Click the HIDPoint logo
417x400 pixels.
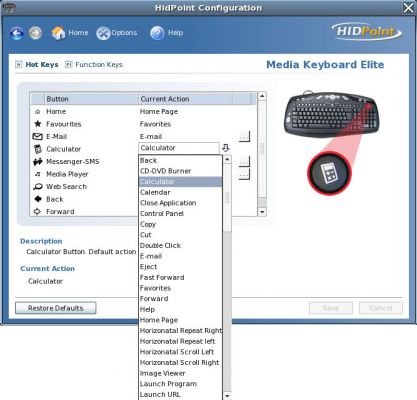[x=366, y=32]
